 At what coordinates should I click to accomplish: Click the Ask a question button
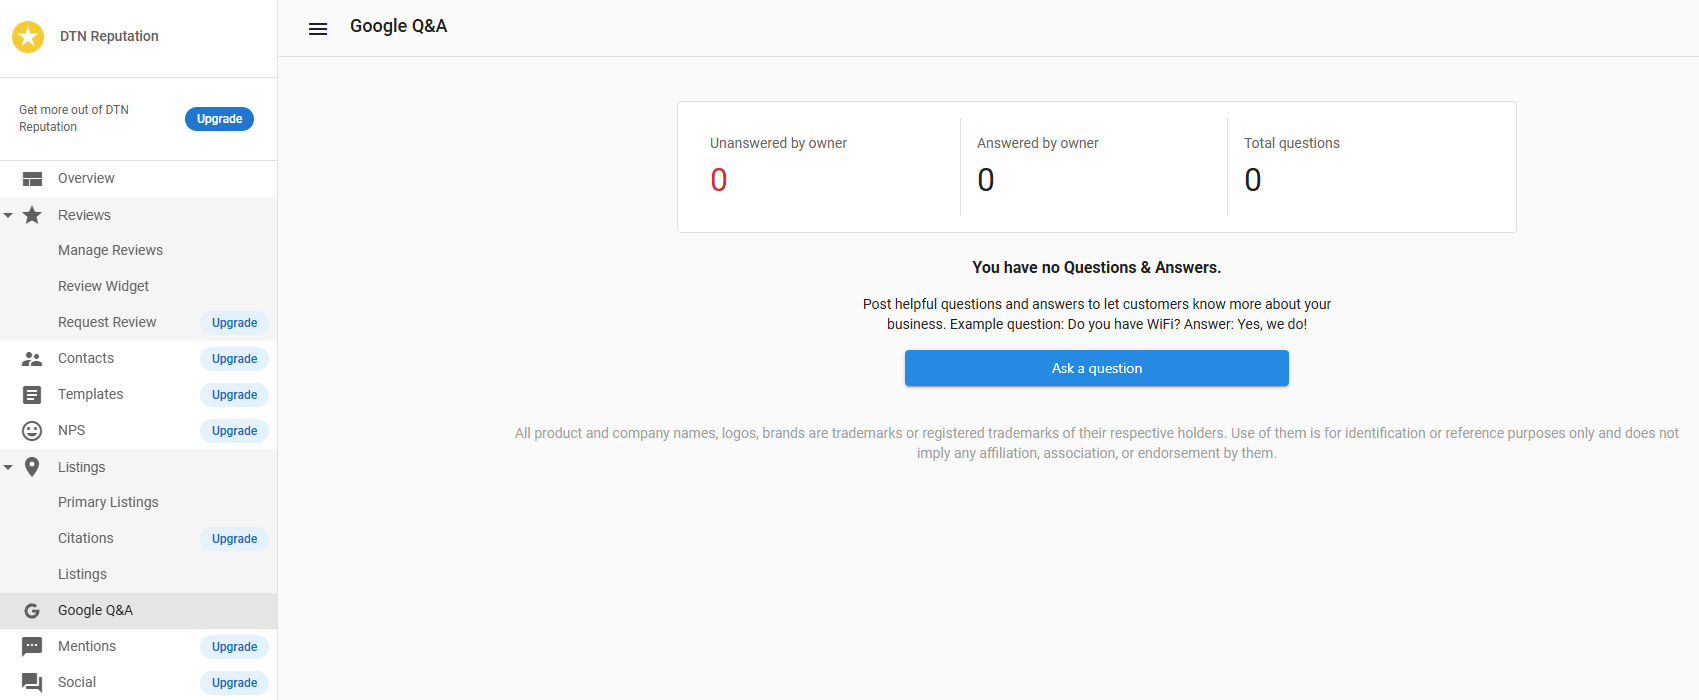(1097, 368)
